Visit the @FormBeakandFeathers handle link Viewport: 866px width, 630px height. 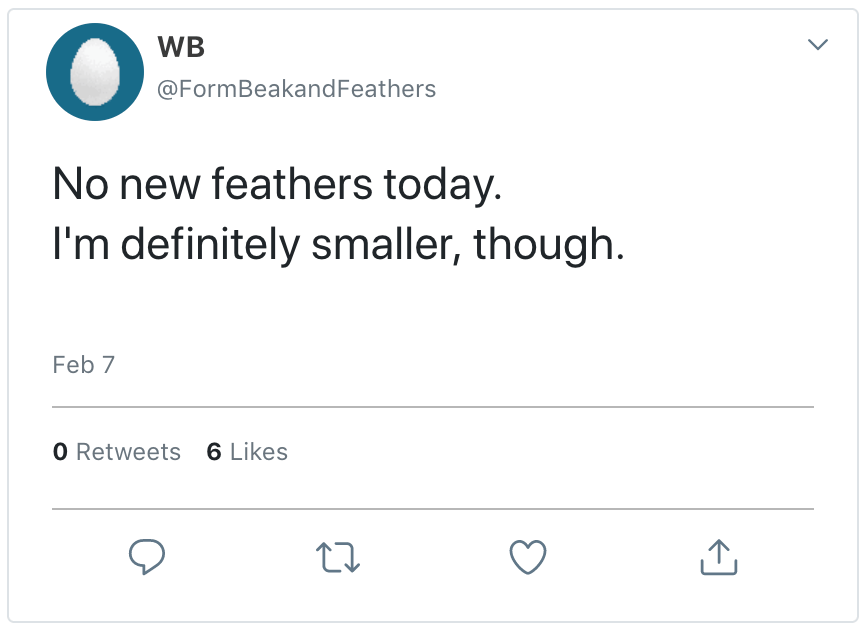pyautogui.click(x=296, y=89)
